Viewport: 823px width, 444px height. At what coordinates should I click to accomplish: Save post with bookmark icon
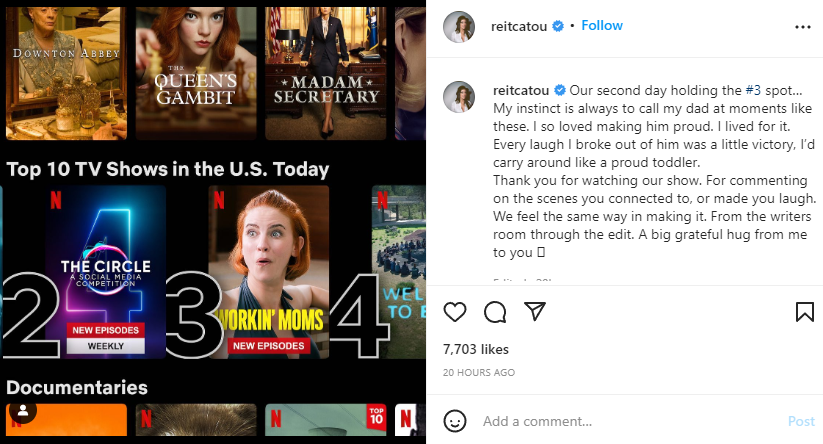(805, 312)
